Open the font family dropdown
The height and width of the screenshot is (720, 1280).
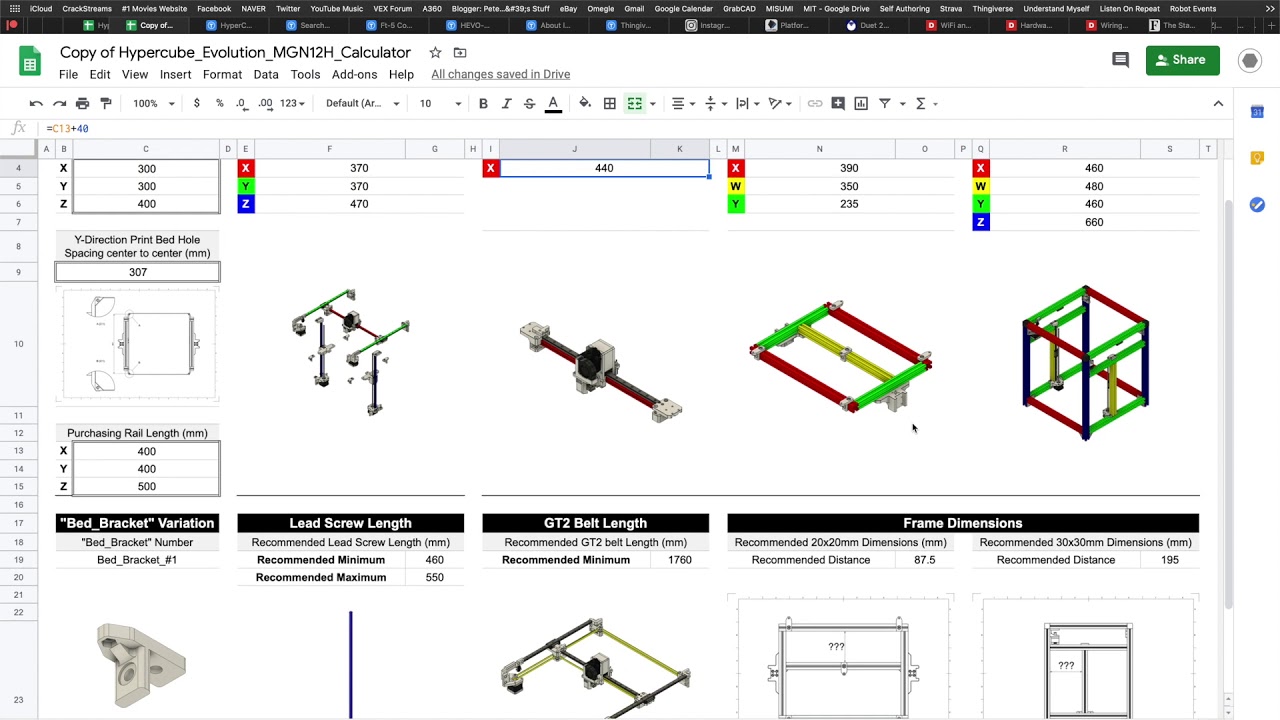362,103
